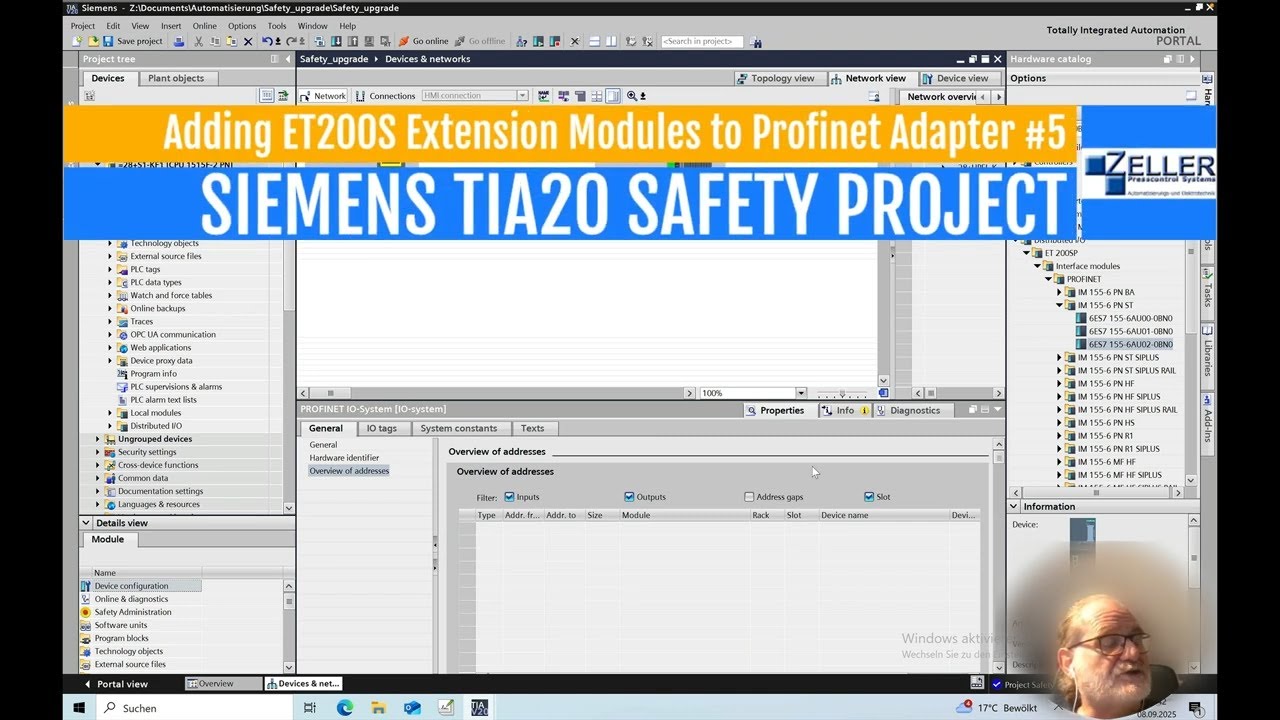Image resolution: width=1280 pixels, height=720 pixels.
Task: Enable the Address gaps checkbox
Action: (749, 496)
